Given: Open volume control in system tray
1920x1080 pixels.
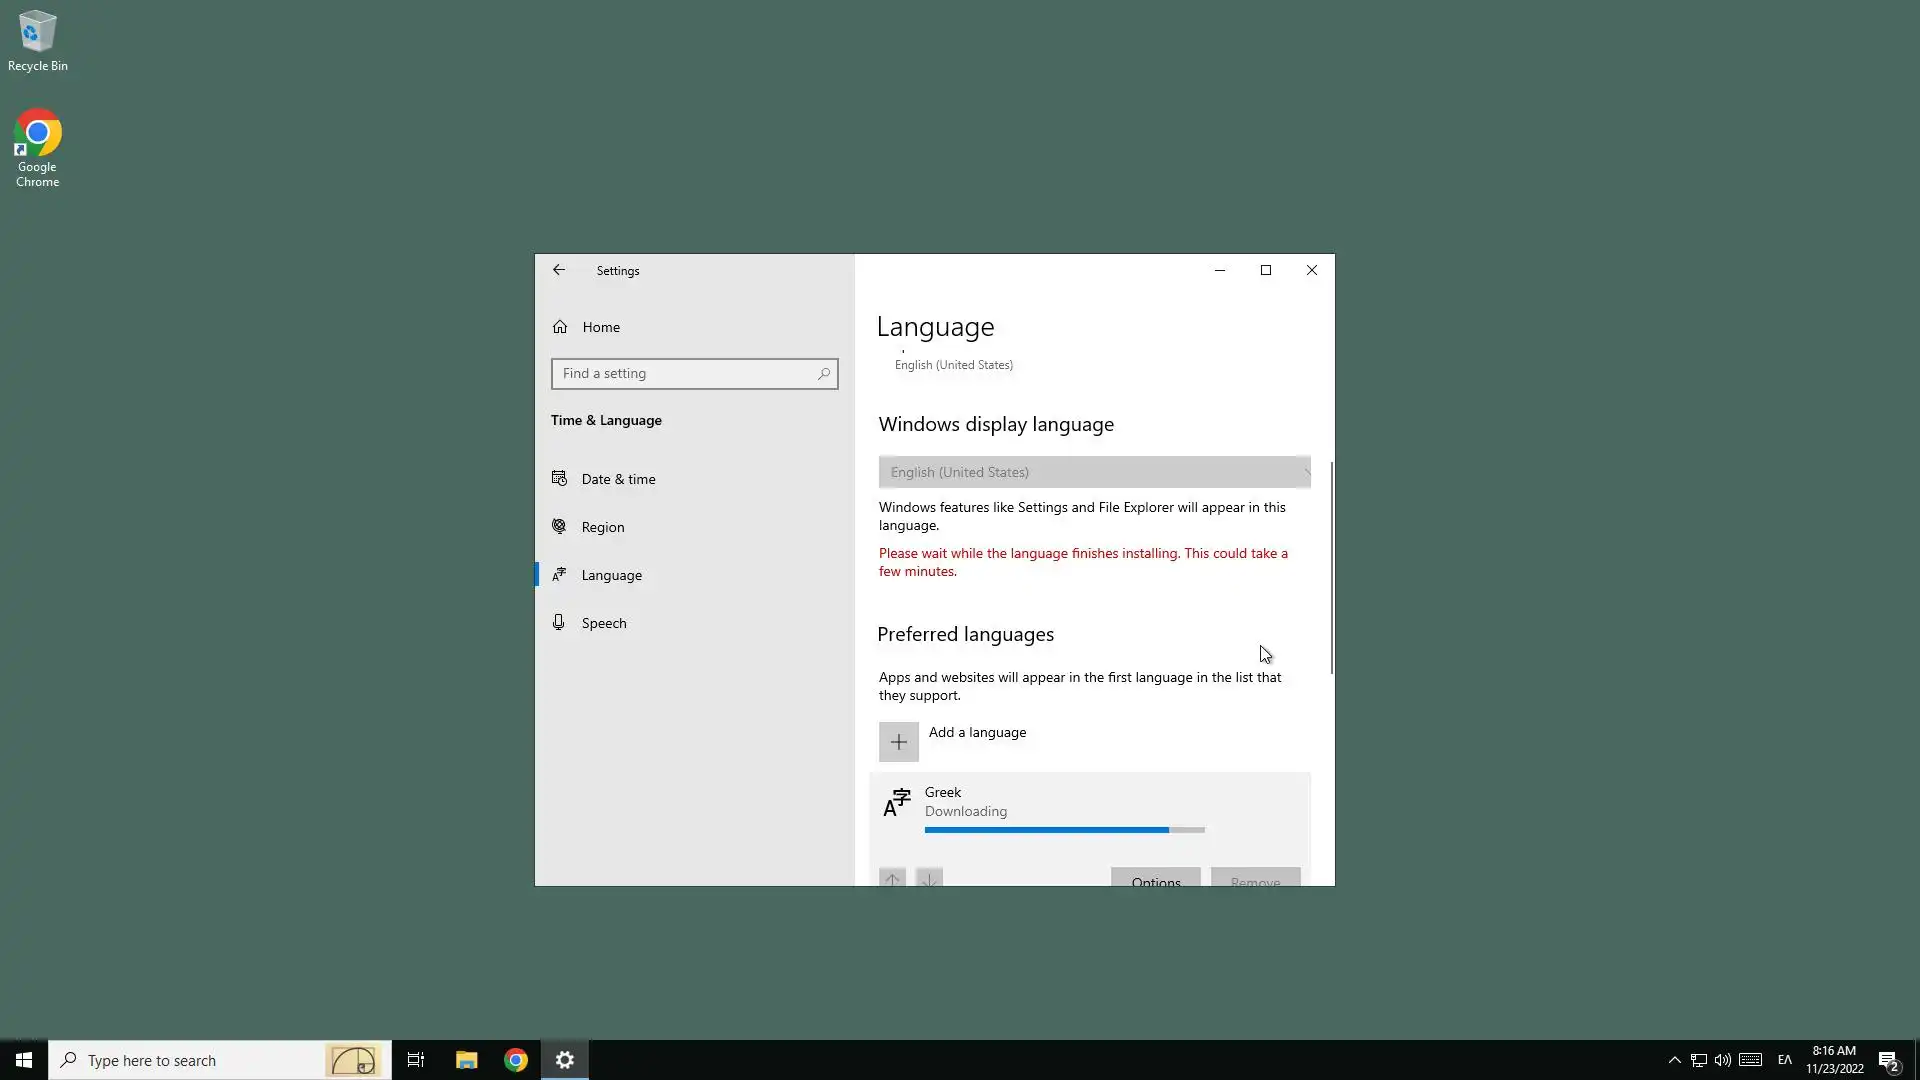Looking at the screenshot, I should 1722,1060.
